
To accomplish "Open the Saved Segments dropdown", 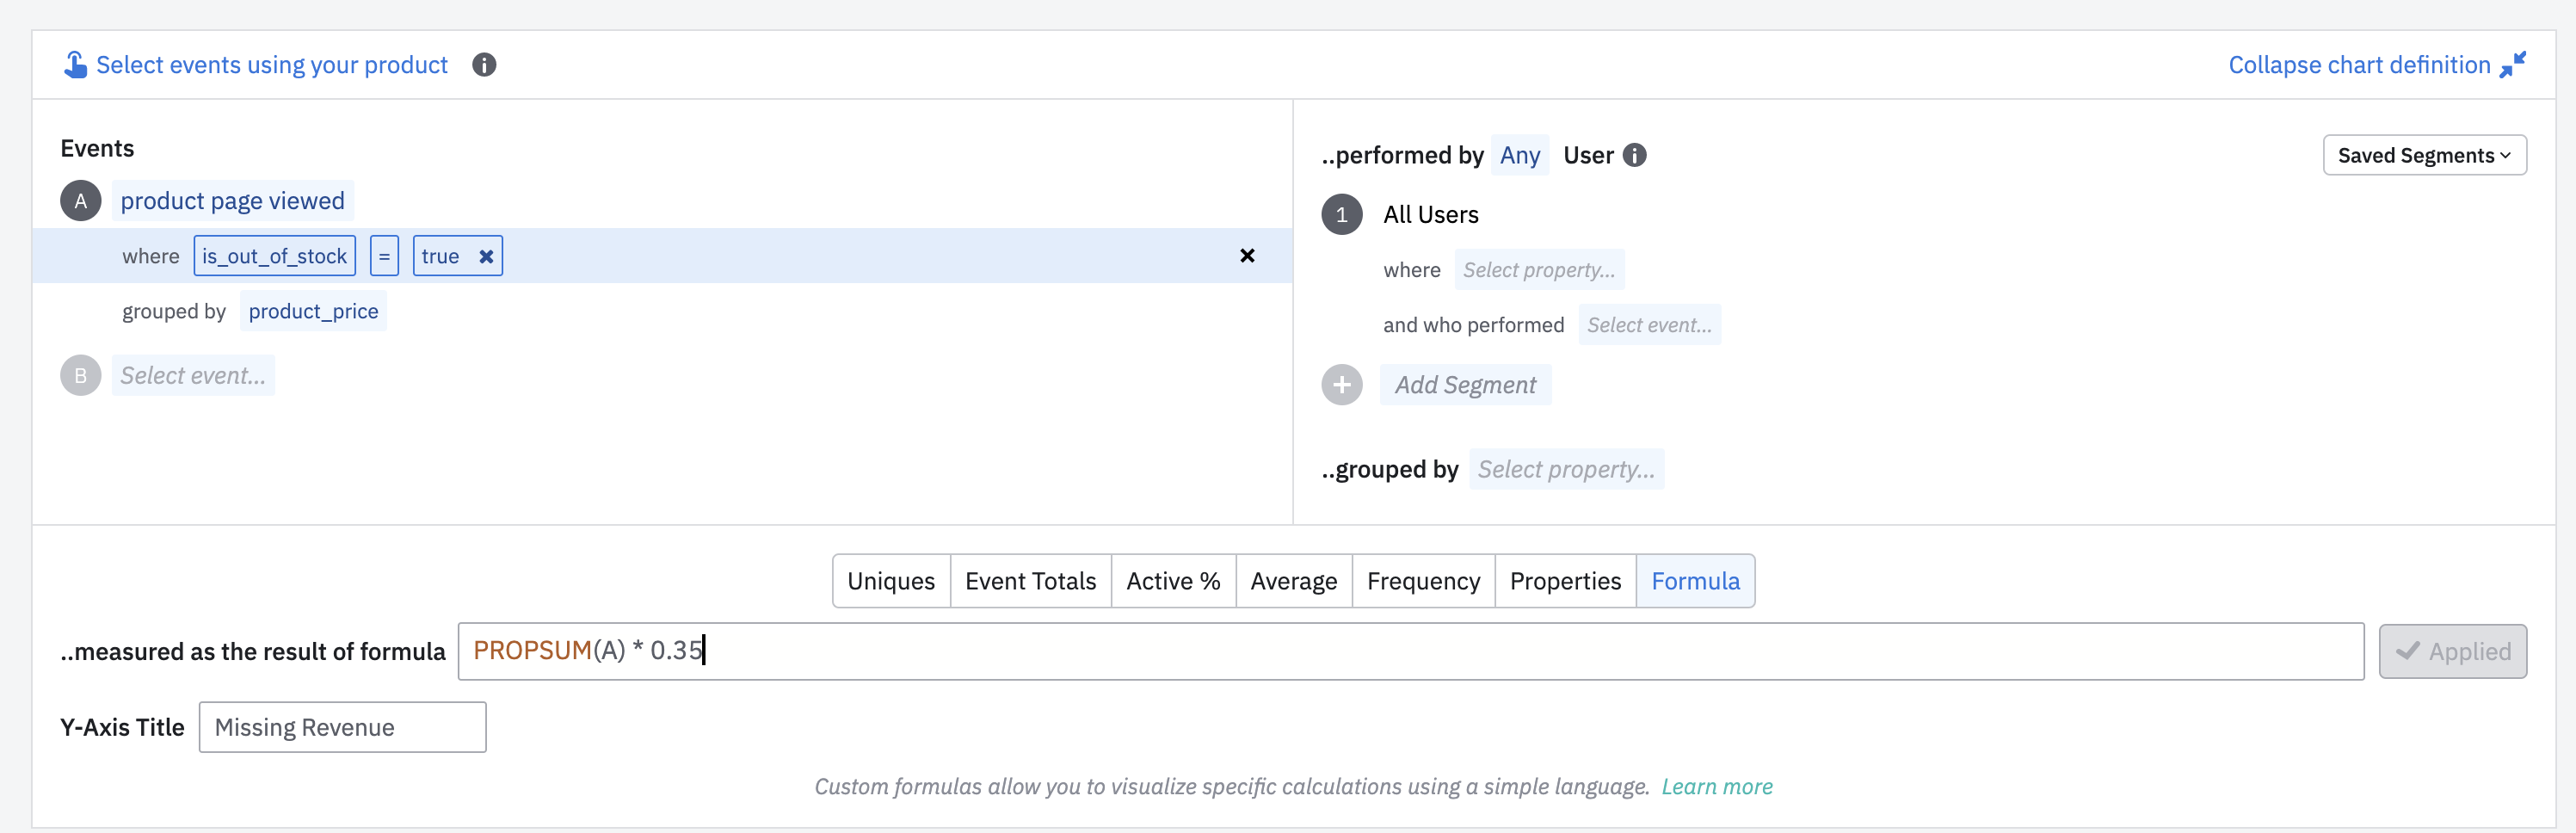I will (x=2423, y=155).
